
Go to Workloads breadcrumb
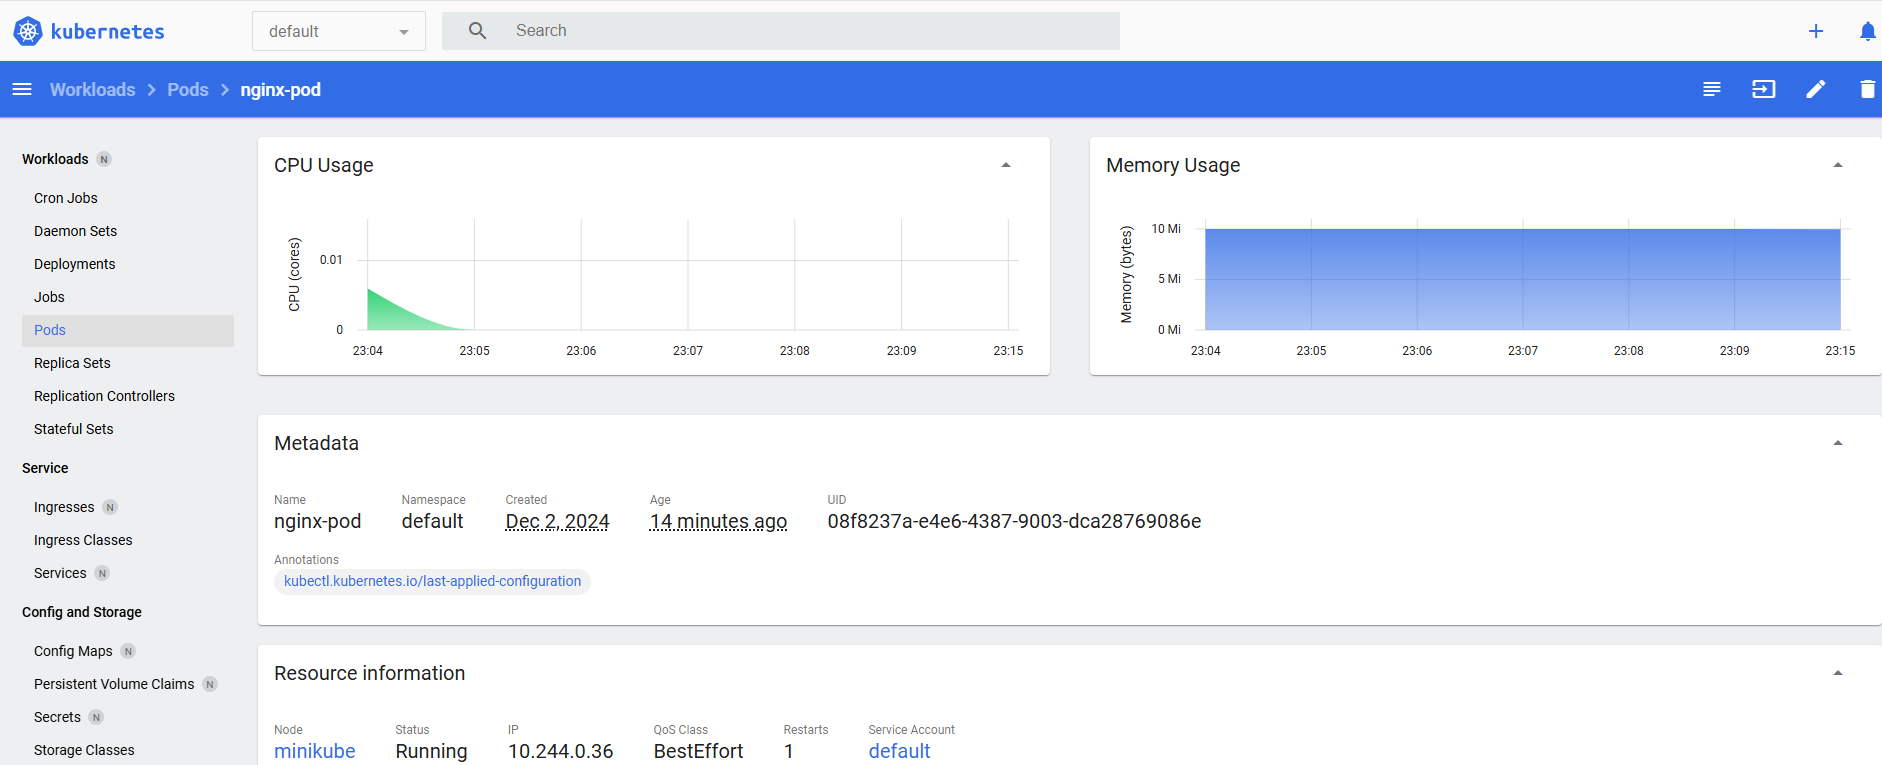93,89
